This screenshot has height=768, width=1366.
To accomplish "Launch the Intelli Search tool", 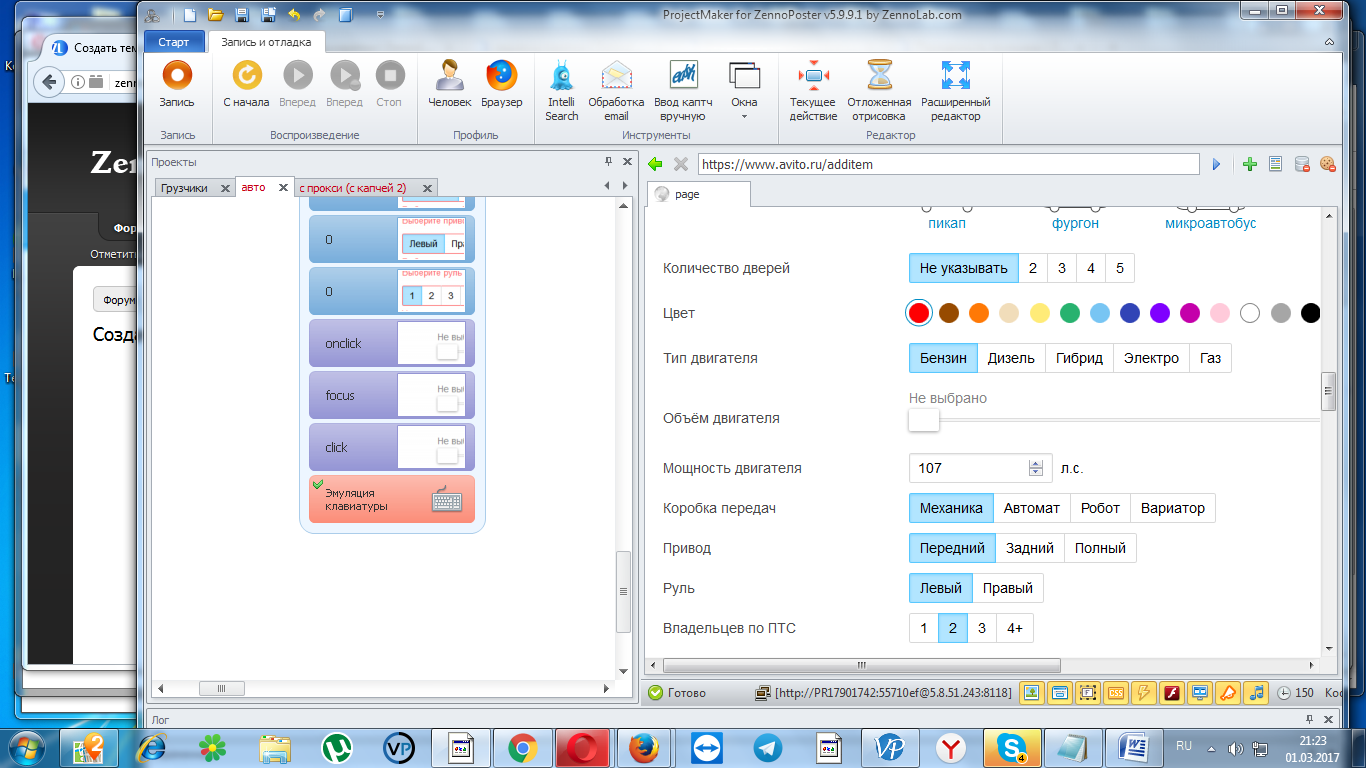I will pyautogui.click(x=561, y=91).
